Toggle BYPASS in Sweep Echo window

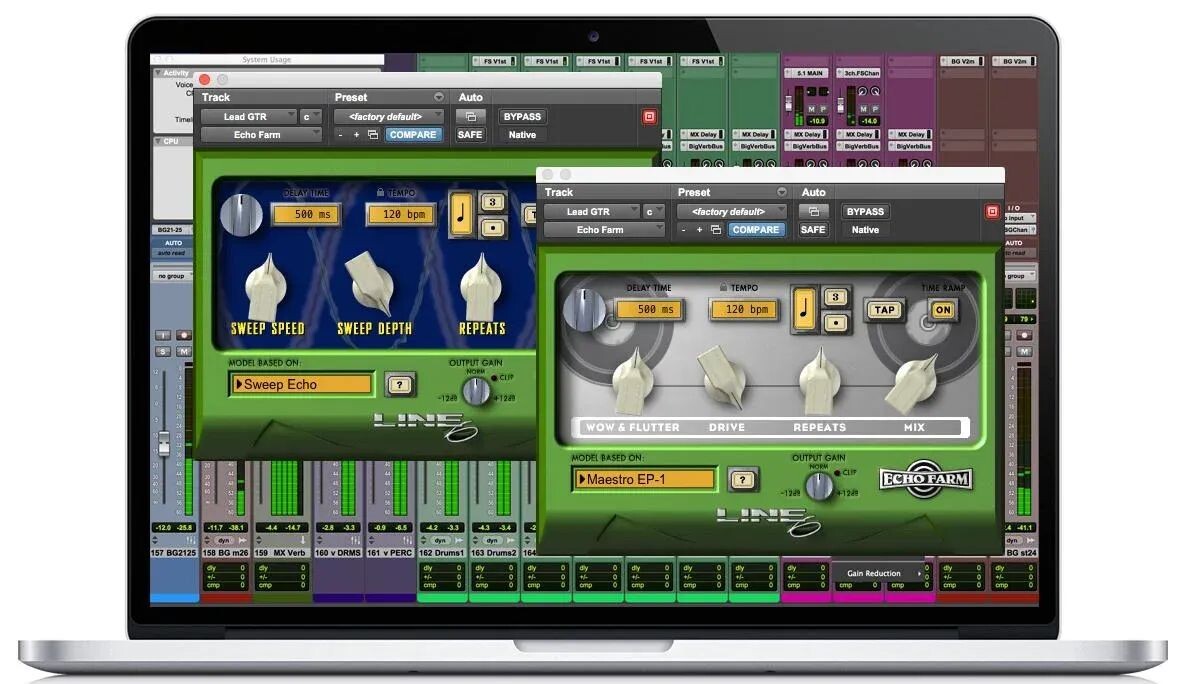(x=522, y=117)
